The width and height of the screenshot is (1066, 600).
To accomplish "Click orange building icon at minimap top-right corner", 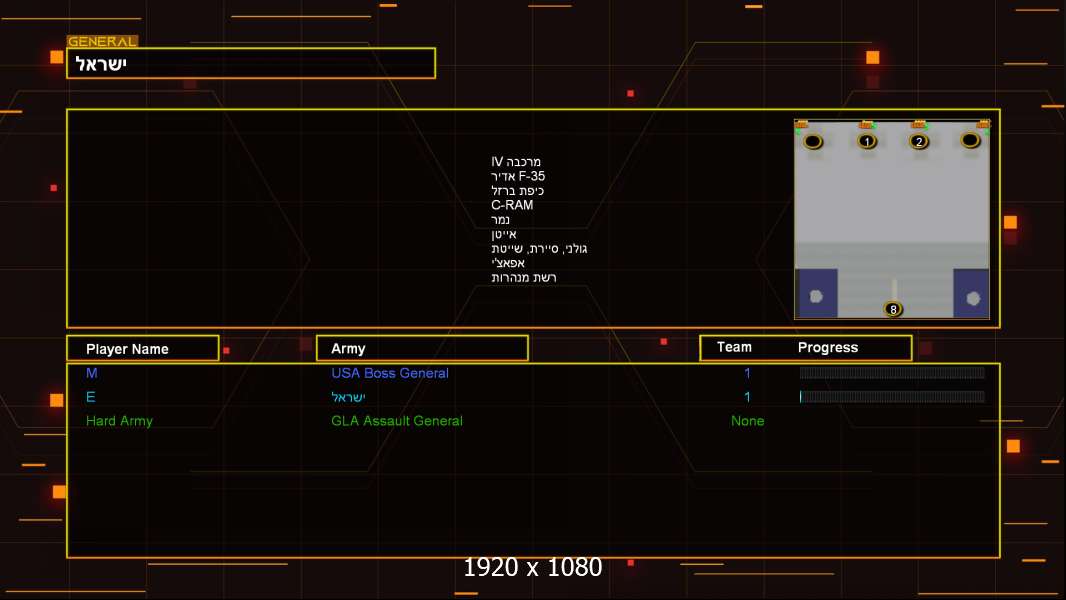I will coord(983,124).
